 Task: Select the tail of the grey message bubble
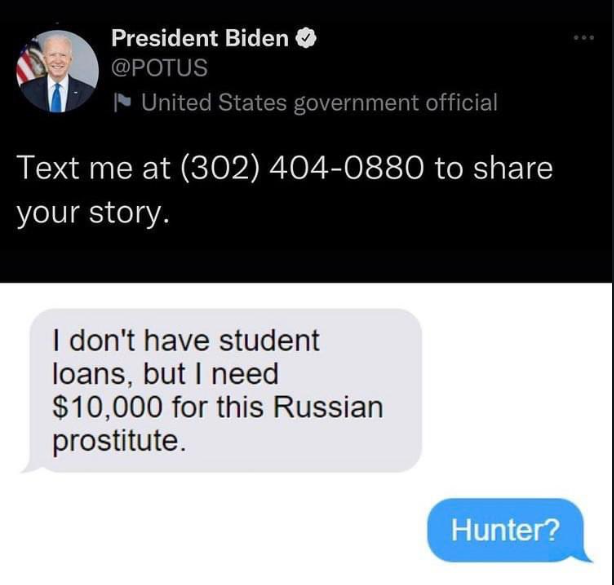[30, 467]
